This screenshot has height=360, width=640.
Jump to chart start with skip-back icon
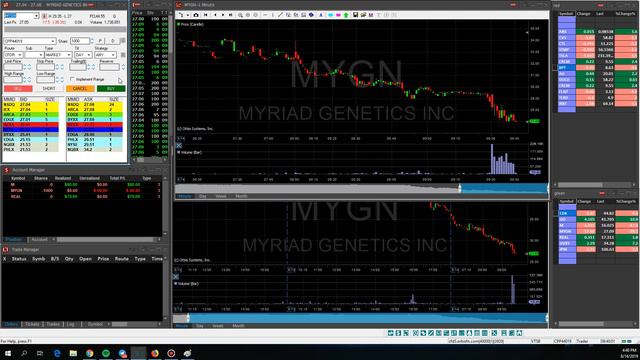tap(206, 15)
